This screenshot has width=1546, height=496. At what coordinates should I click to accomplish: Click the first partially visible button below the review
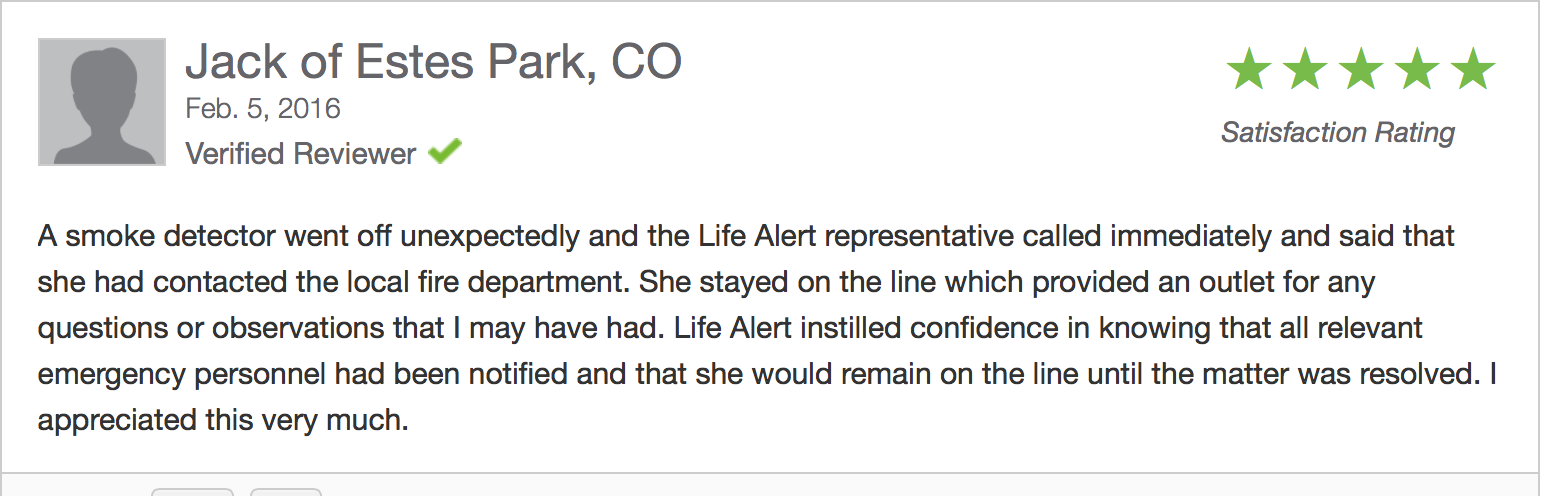click(x=192, y=491)
